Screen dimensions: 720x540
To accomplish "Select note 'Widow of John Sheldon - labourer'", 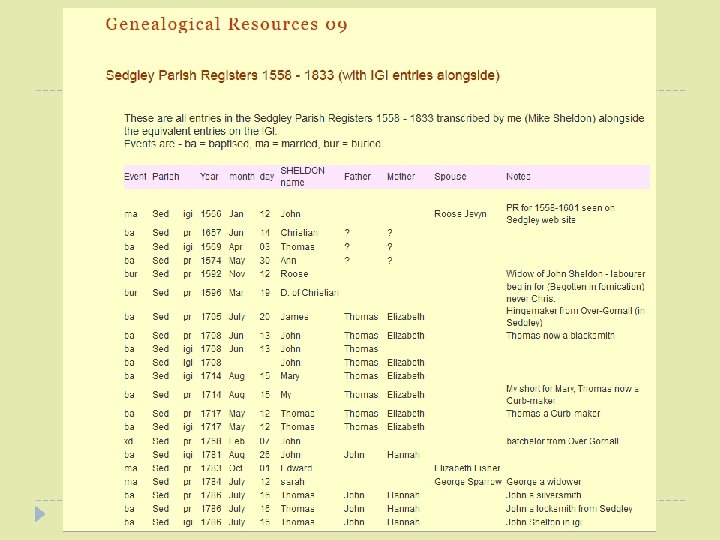I will pyautogui.click(x=575, y=274).
